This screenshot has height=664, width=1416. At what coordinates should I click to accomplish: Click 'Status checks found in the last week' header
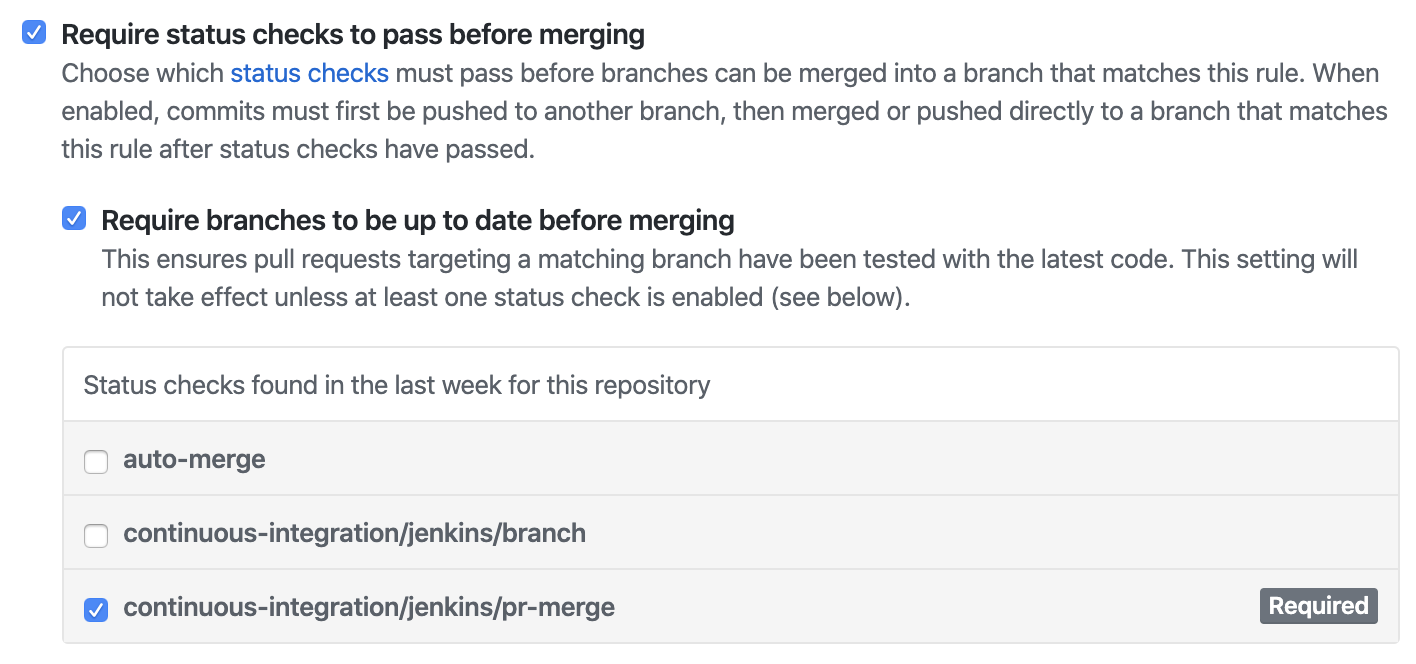pyautogui.click(x=396, y=385)
